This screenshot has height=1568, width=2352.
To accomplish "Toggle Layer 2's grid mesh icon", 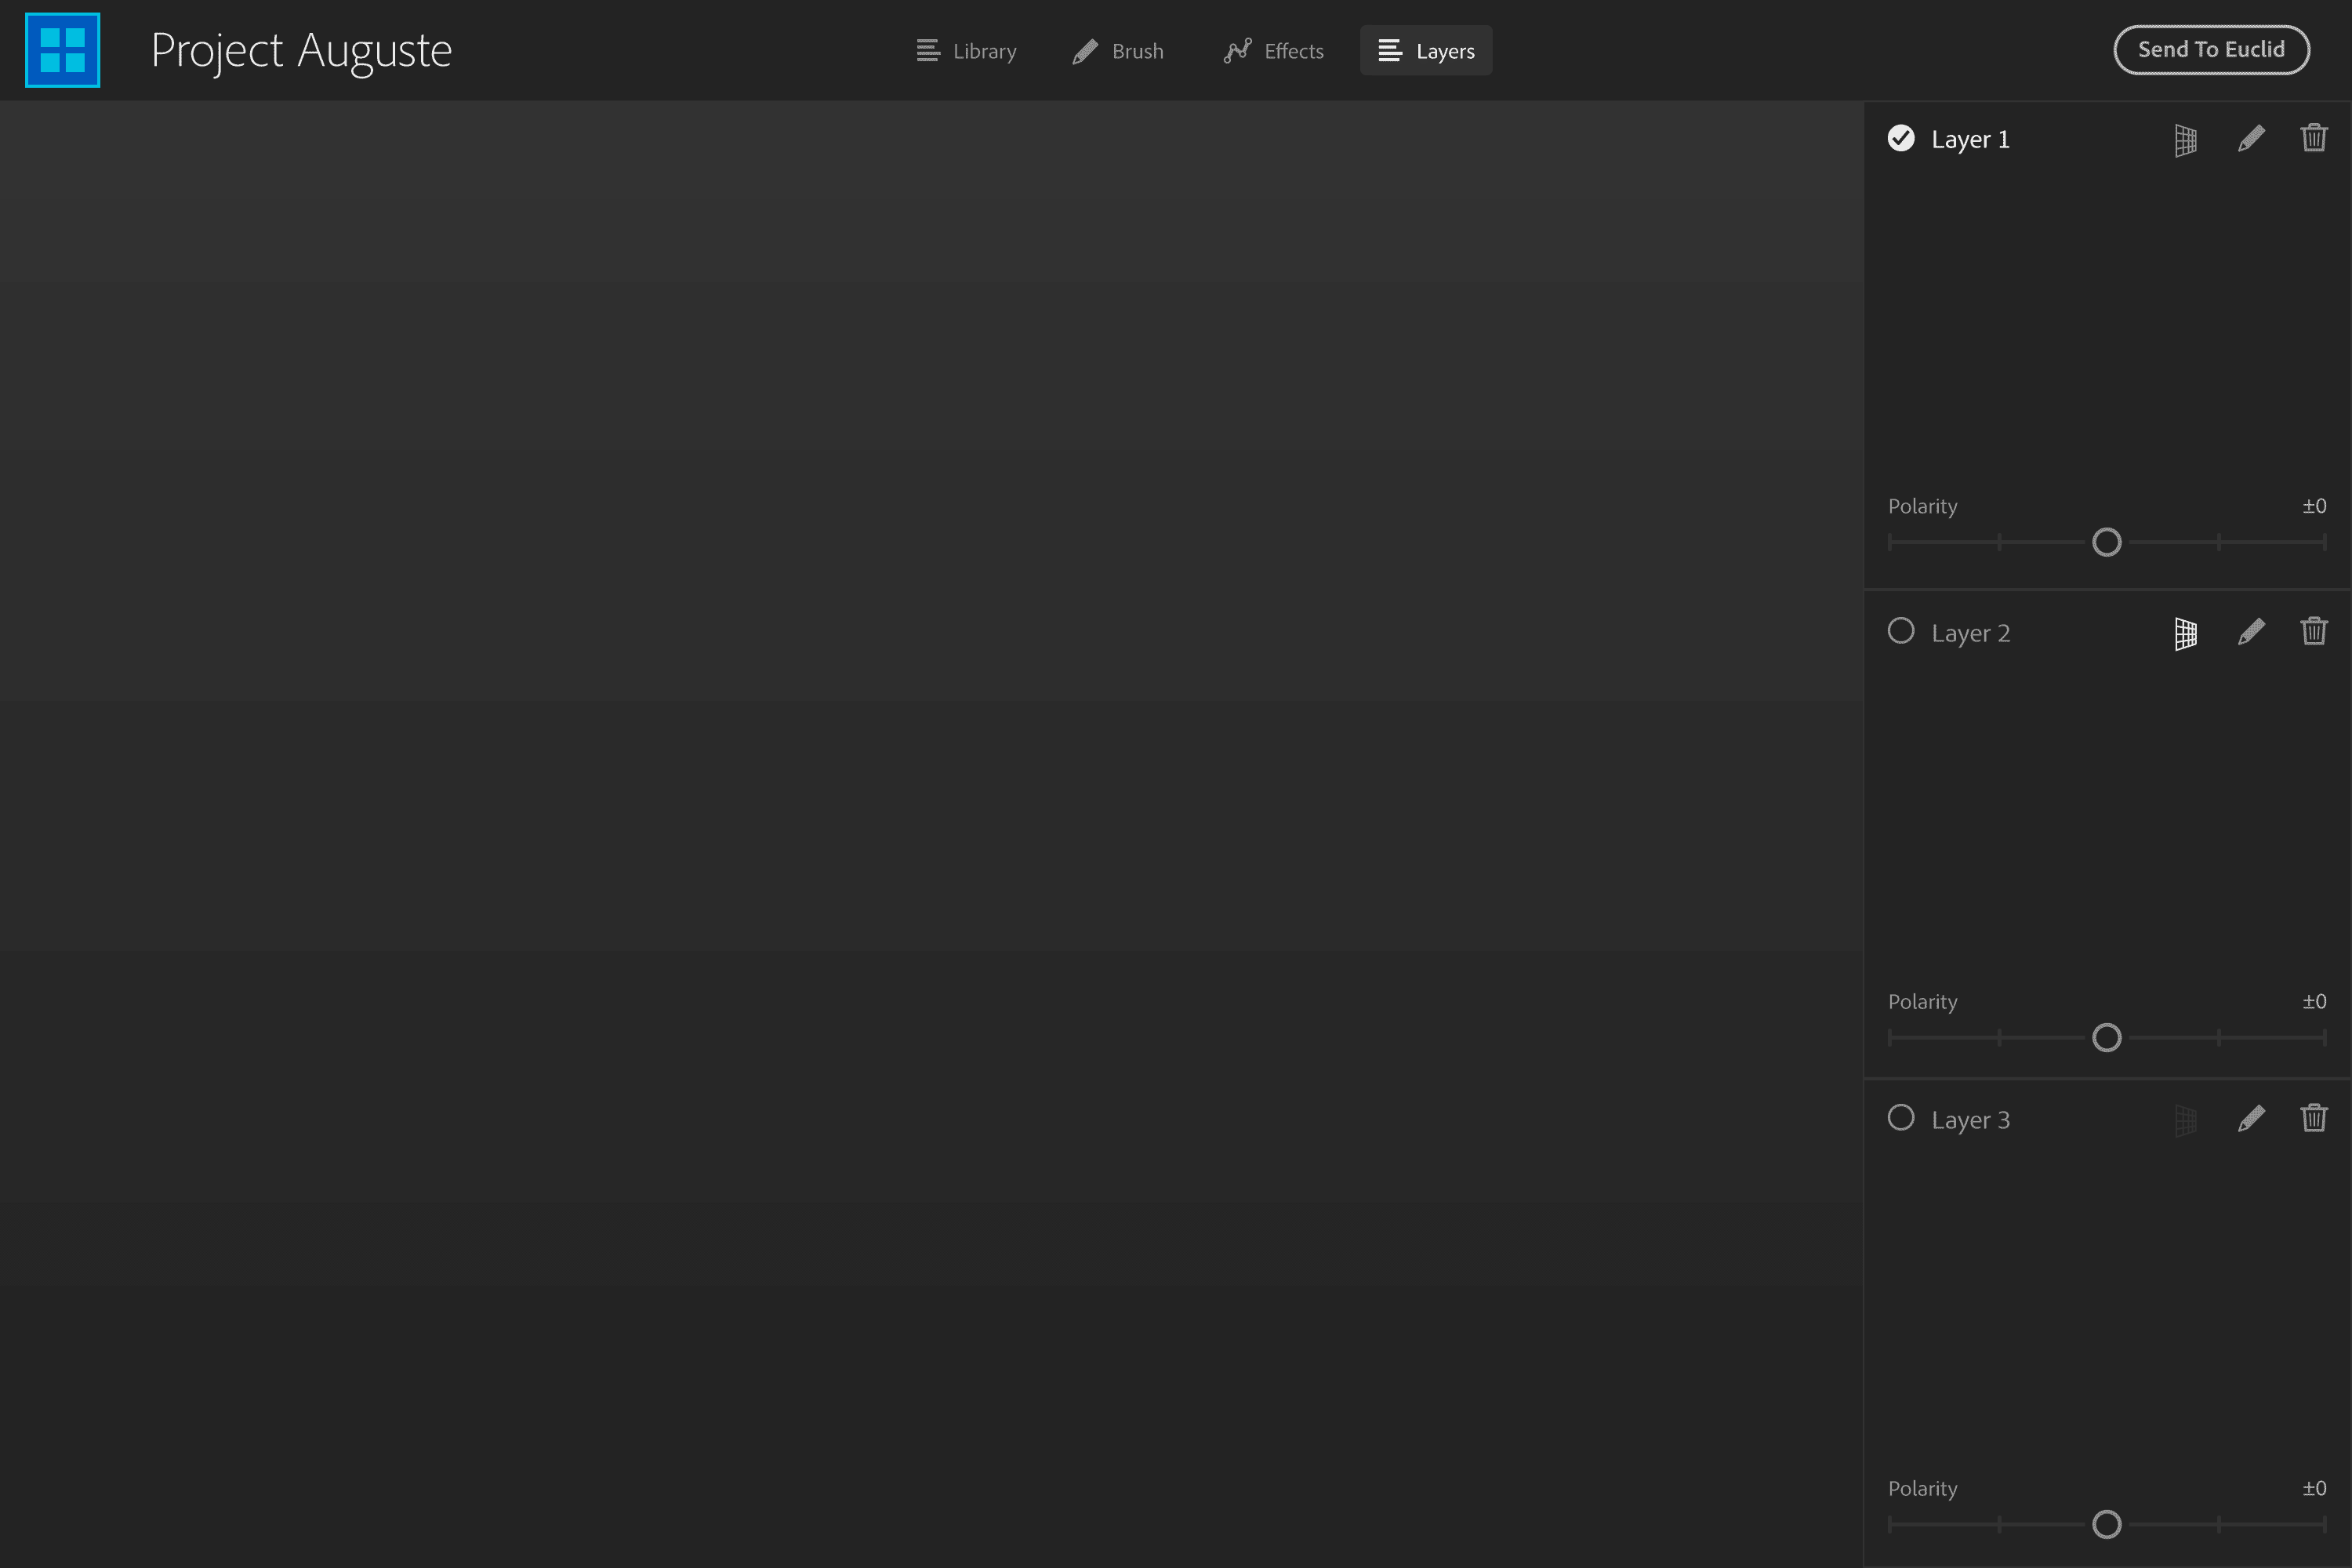I will click(x=2185, y=633).
